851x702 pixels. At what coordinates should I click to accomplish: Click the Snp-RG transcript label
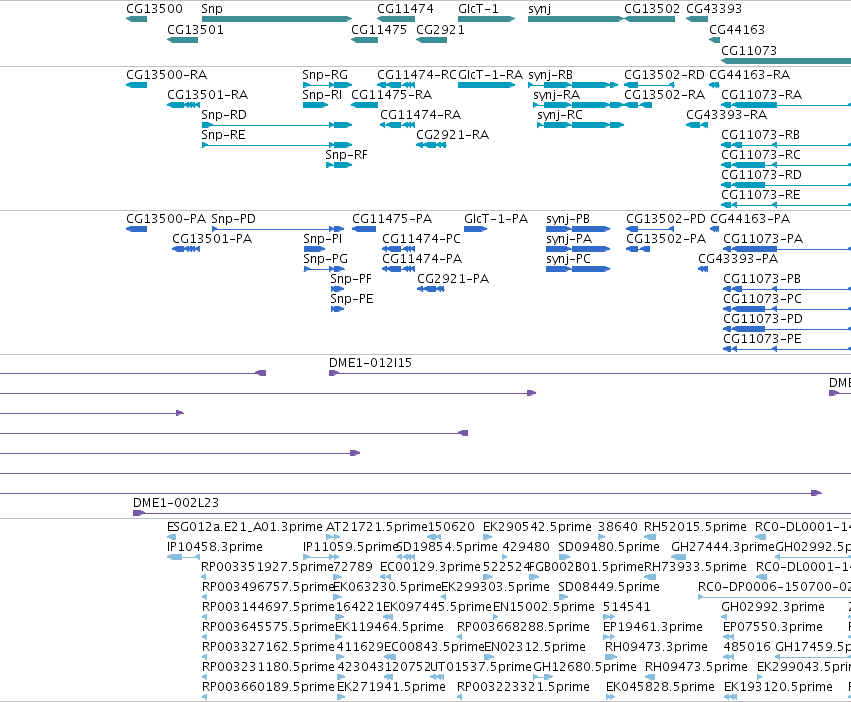point(325,75)
